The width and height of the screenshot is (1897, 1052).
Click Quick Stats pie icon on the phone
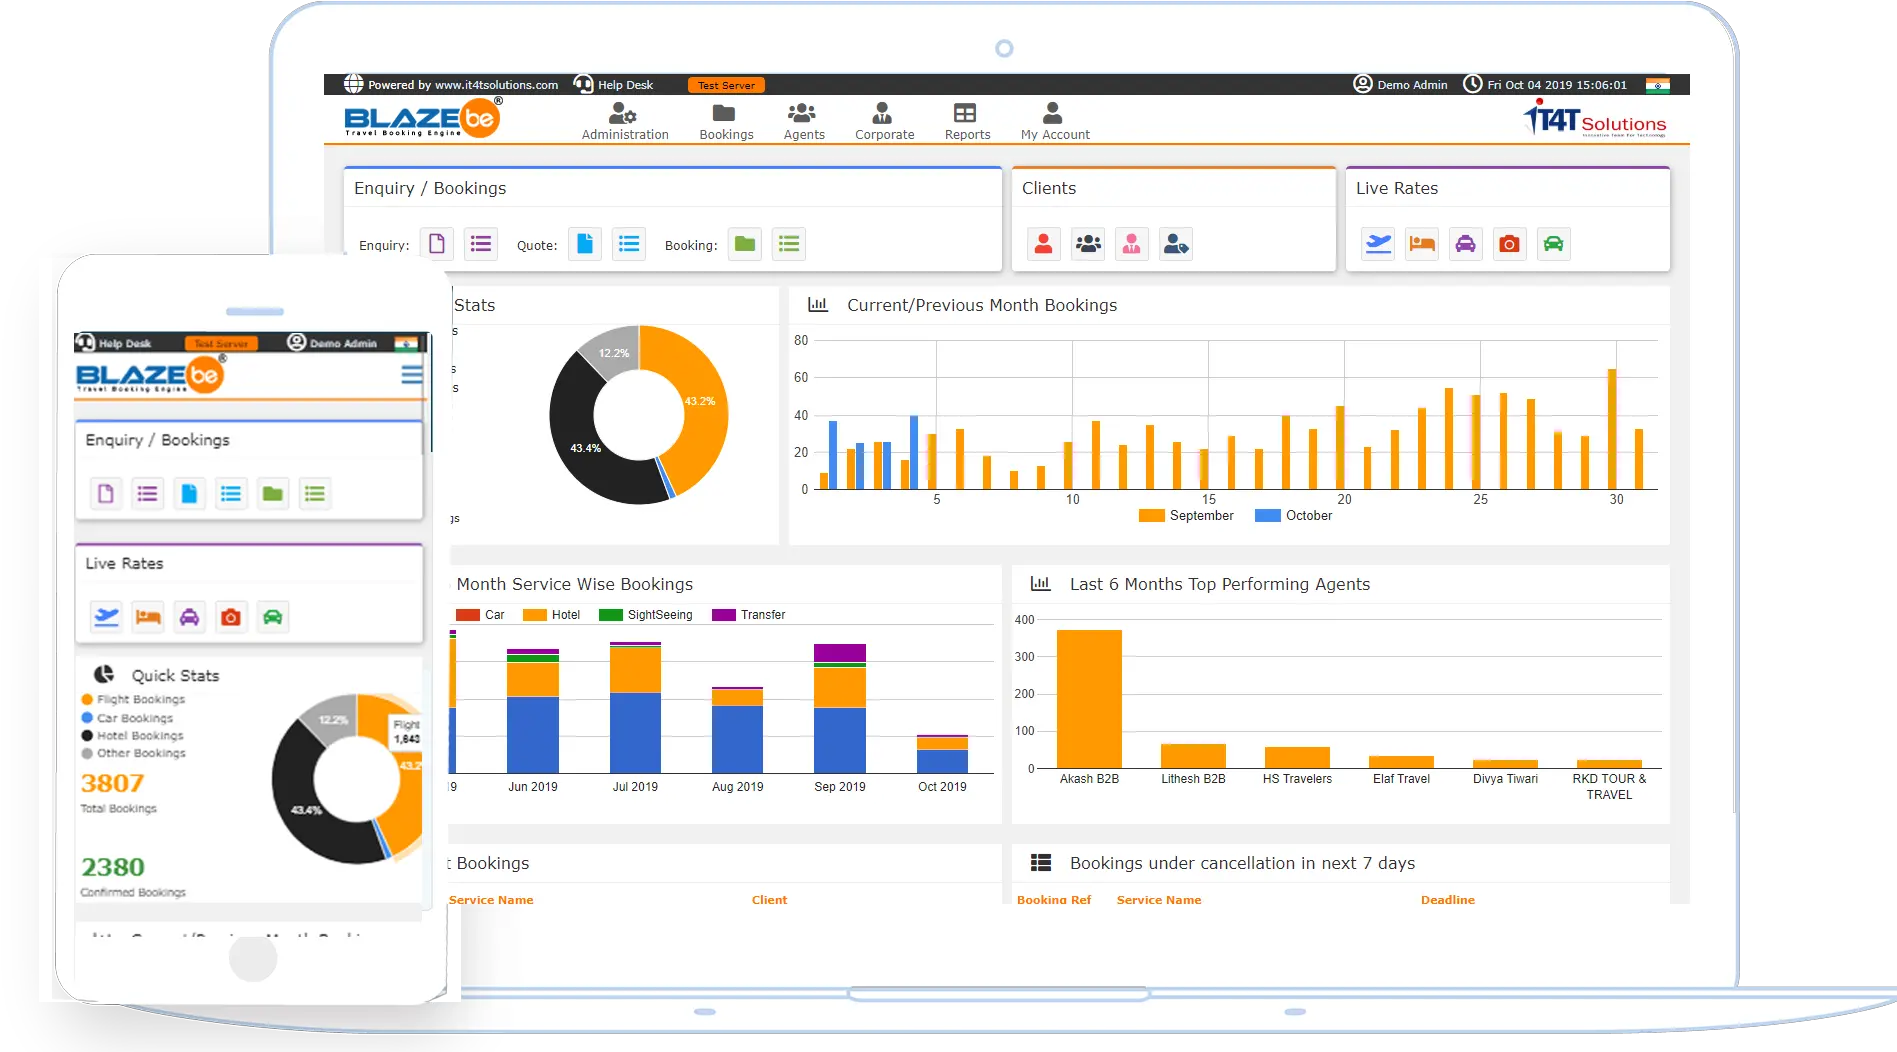pos(104,675)
